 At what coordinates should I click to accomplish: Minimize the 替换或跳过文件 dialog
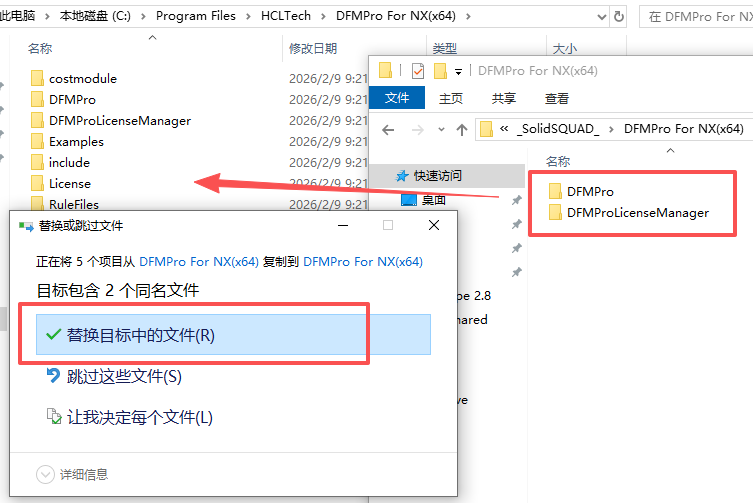pos(343,225)
